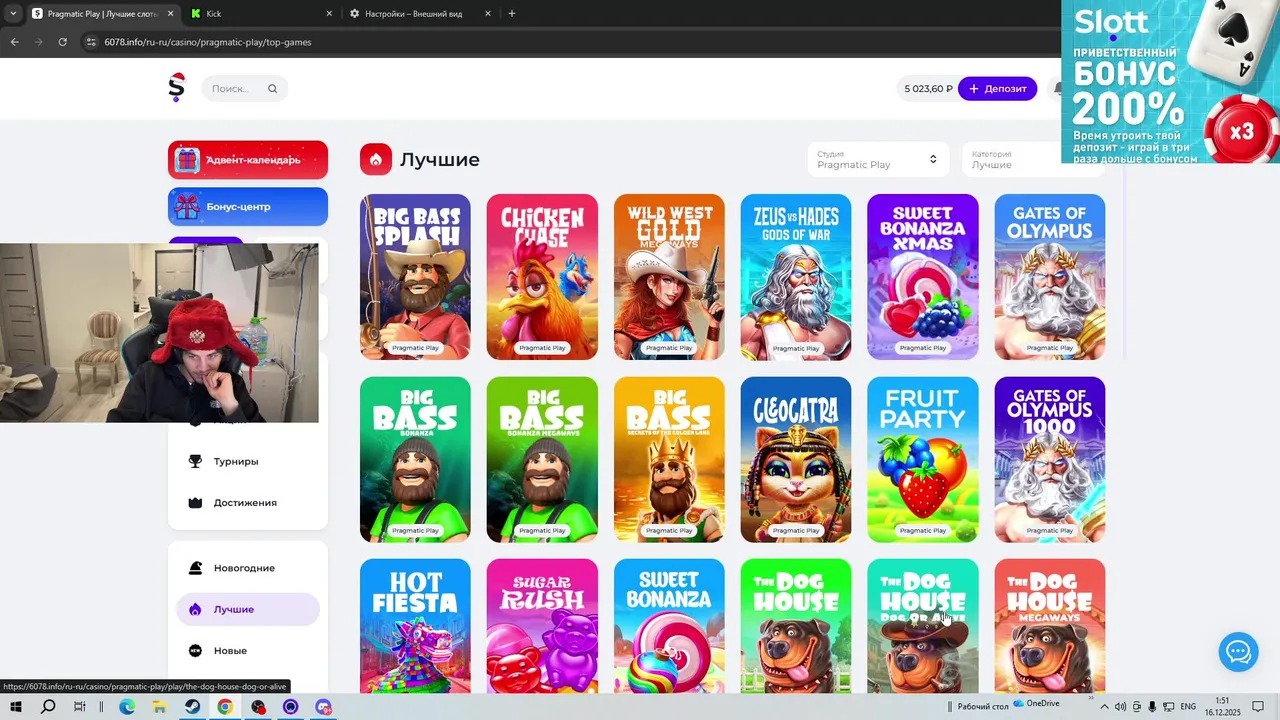Go back with the browser back arrow

click(x=15, y=42)
